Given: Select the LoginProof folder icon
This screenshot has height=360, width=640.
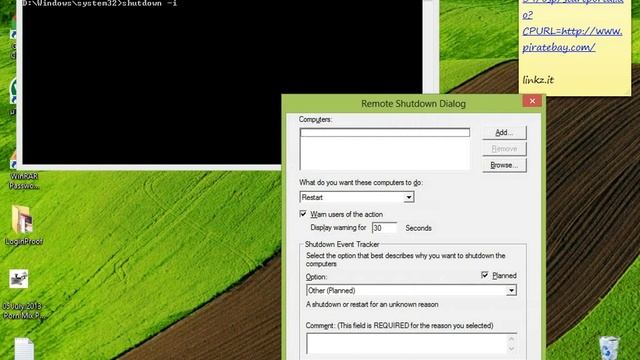Looking at the screenshot, I should tap(23, 225).
